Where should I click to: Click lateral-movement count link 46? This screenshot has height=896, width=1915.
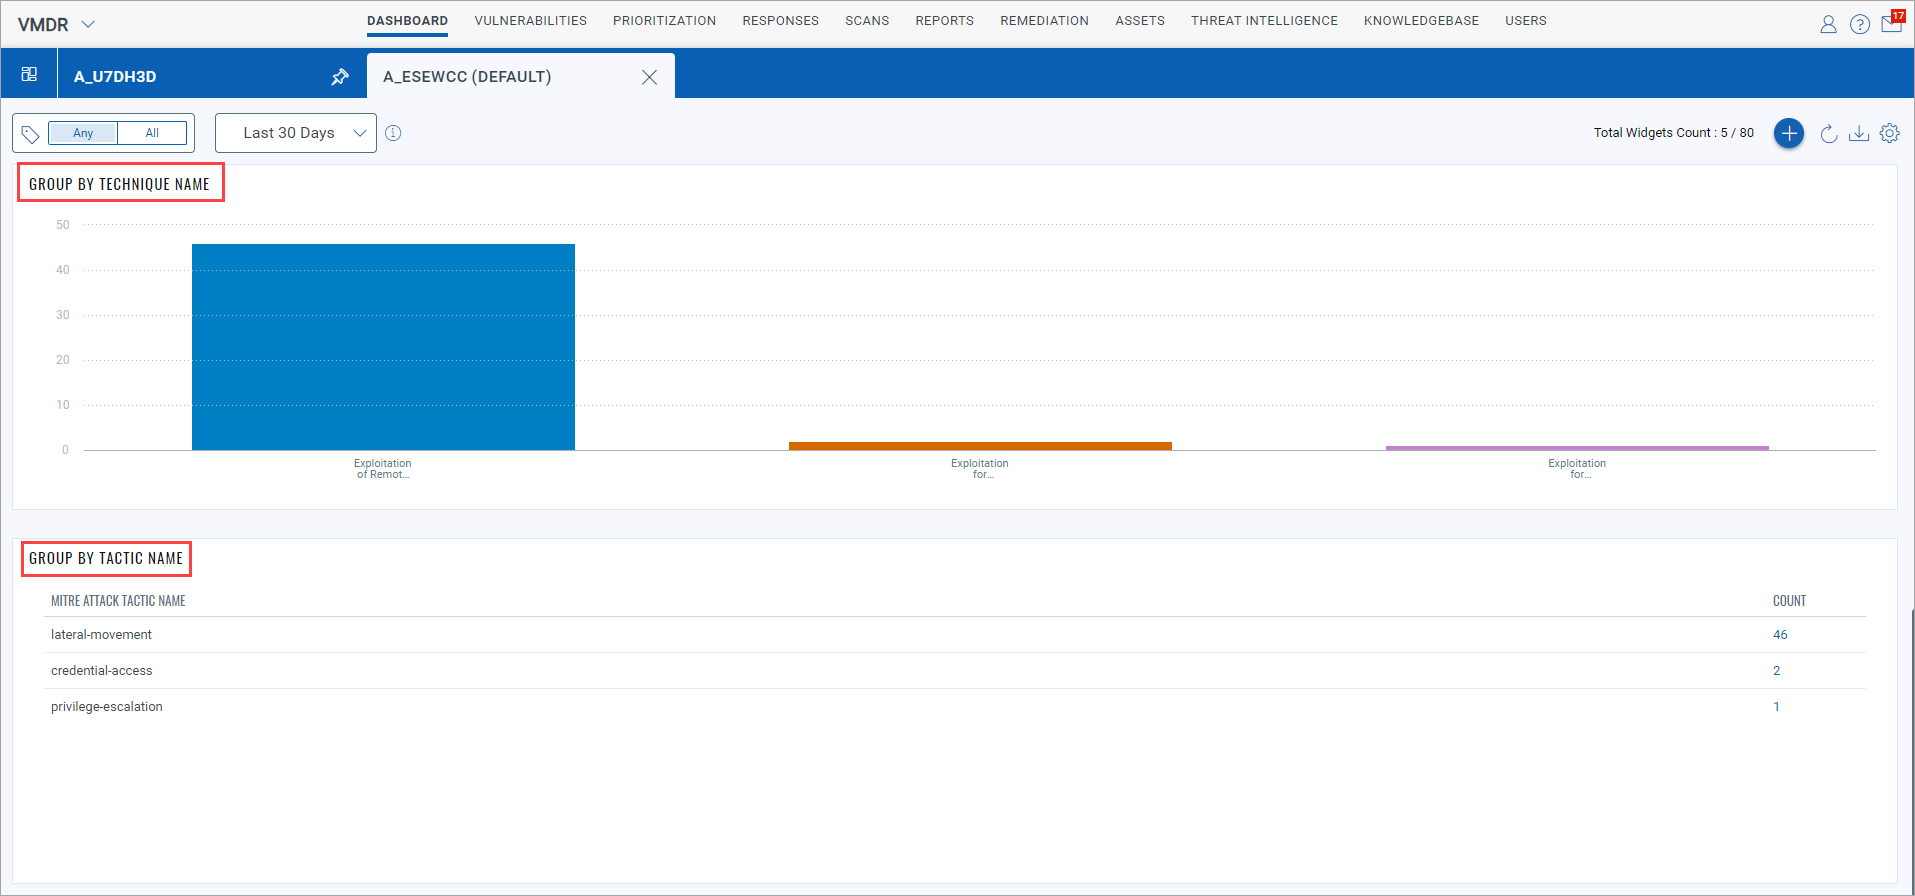click(1779, 635)
